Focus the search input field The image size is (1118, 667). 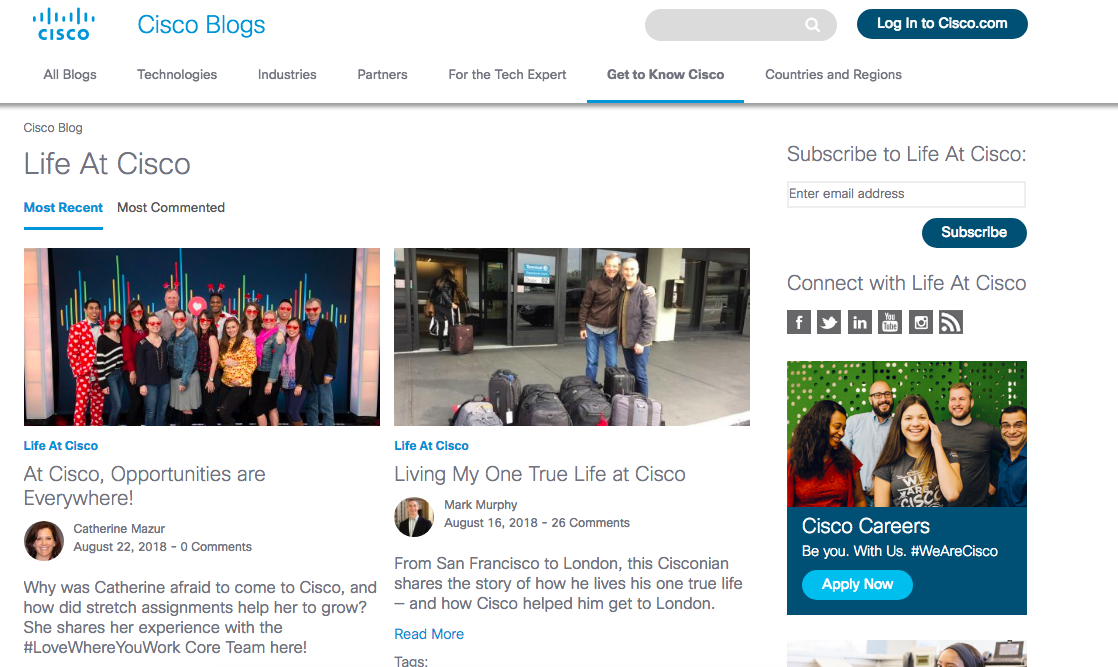tap(740, 25)
